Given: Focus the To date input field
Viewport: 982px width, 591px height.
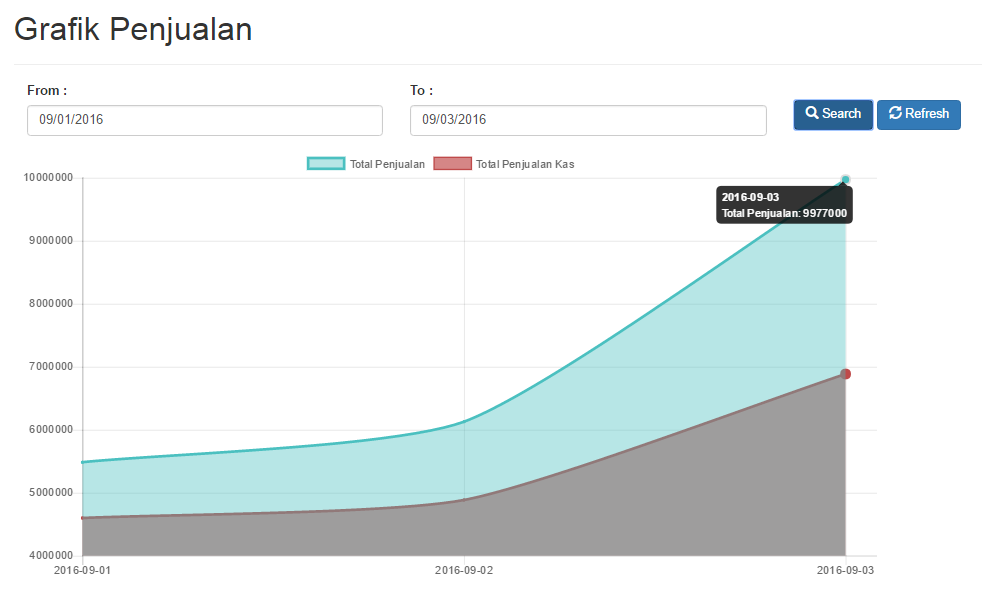Looking at the screenshot, I should click(588, 120).
